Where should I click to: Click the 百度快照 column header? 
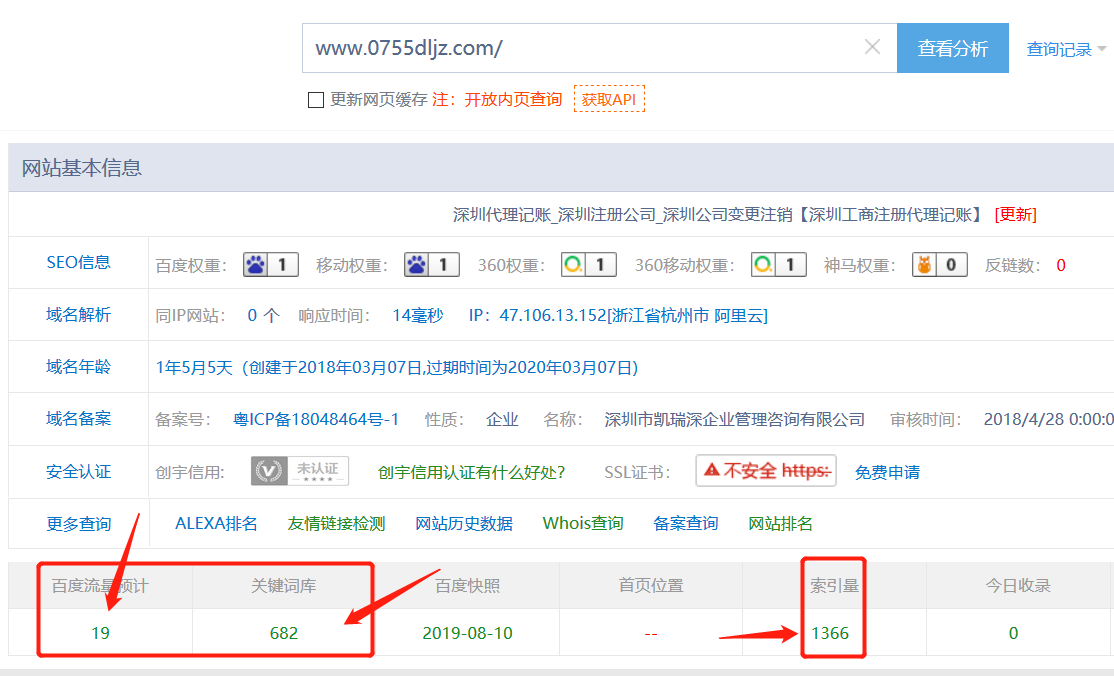pyautogui.click(x=467, y=586)
